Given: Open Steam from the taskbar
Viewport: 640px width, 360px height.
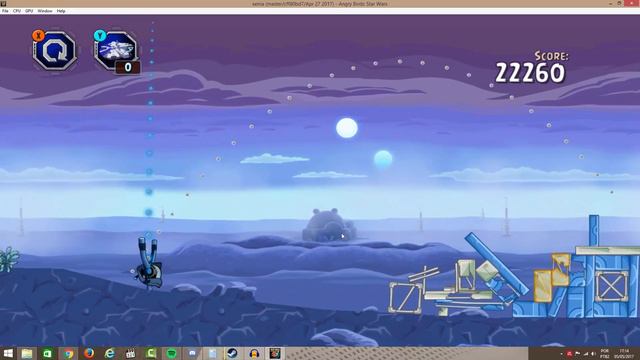Looking at the screenshot, I should (233, 353).
